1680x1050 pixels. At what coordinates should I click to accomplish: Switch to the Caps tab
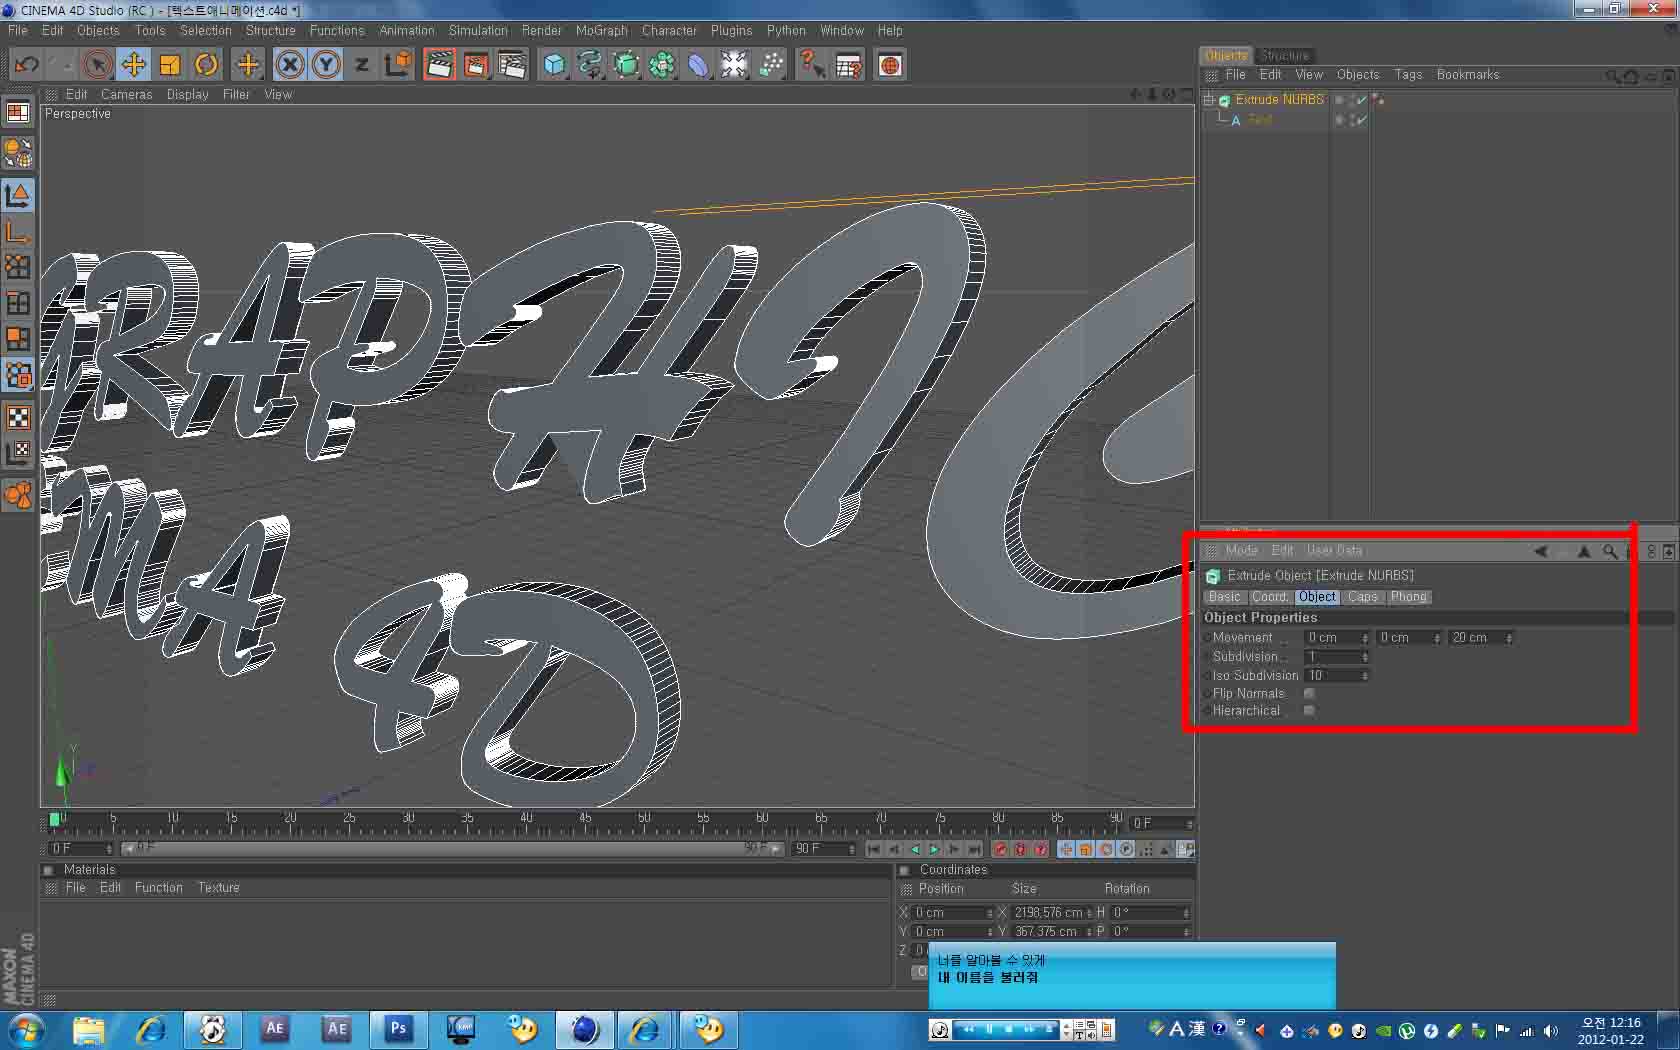[x=1362, y=597]
